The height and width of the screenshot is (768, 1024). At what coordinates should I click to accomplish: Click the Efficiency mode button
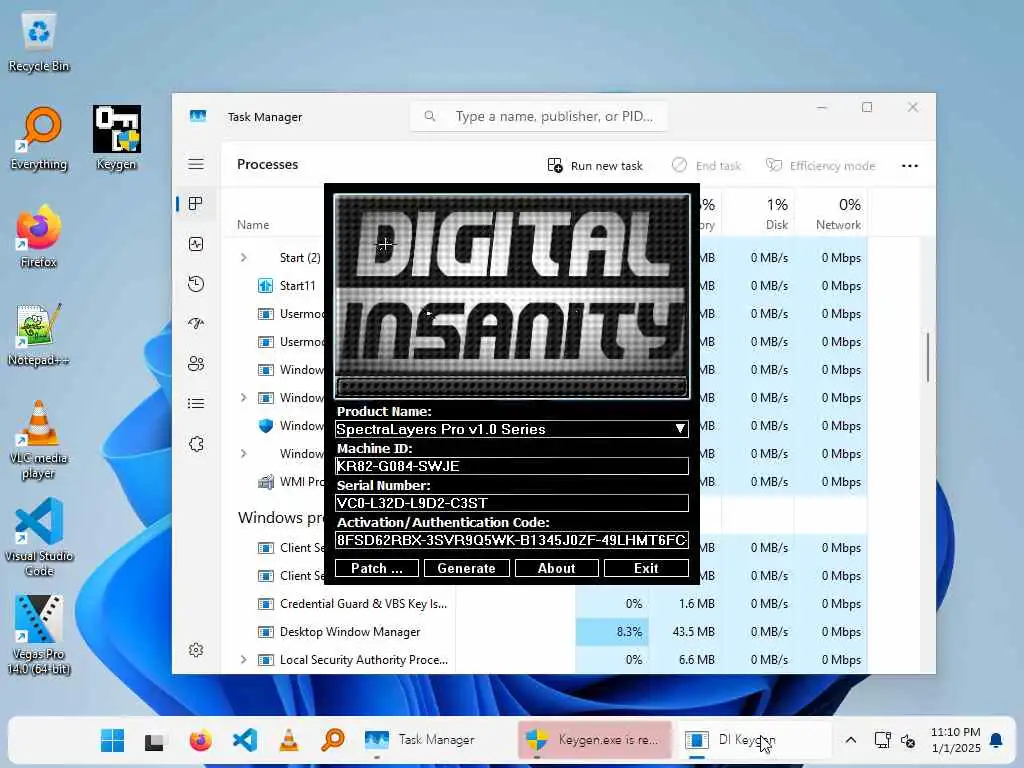[820, 166]
